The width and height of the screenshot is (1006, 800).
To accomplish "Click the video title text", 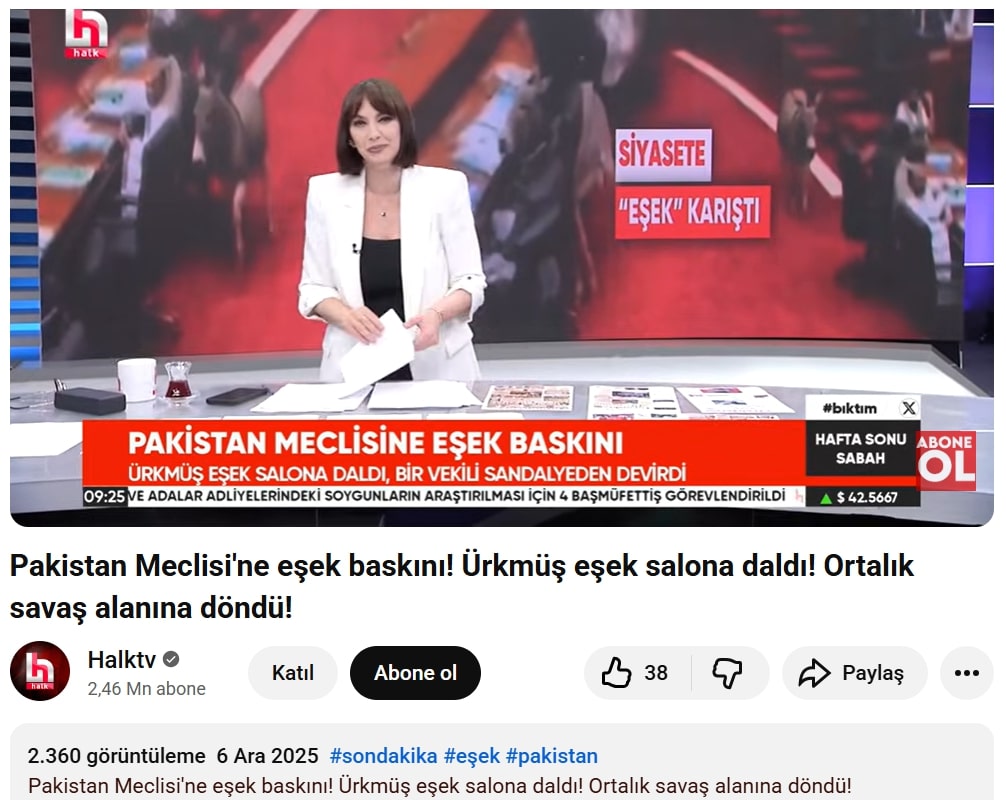I will (x=462, y=586).
